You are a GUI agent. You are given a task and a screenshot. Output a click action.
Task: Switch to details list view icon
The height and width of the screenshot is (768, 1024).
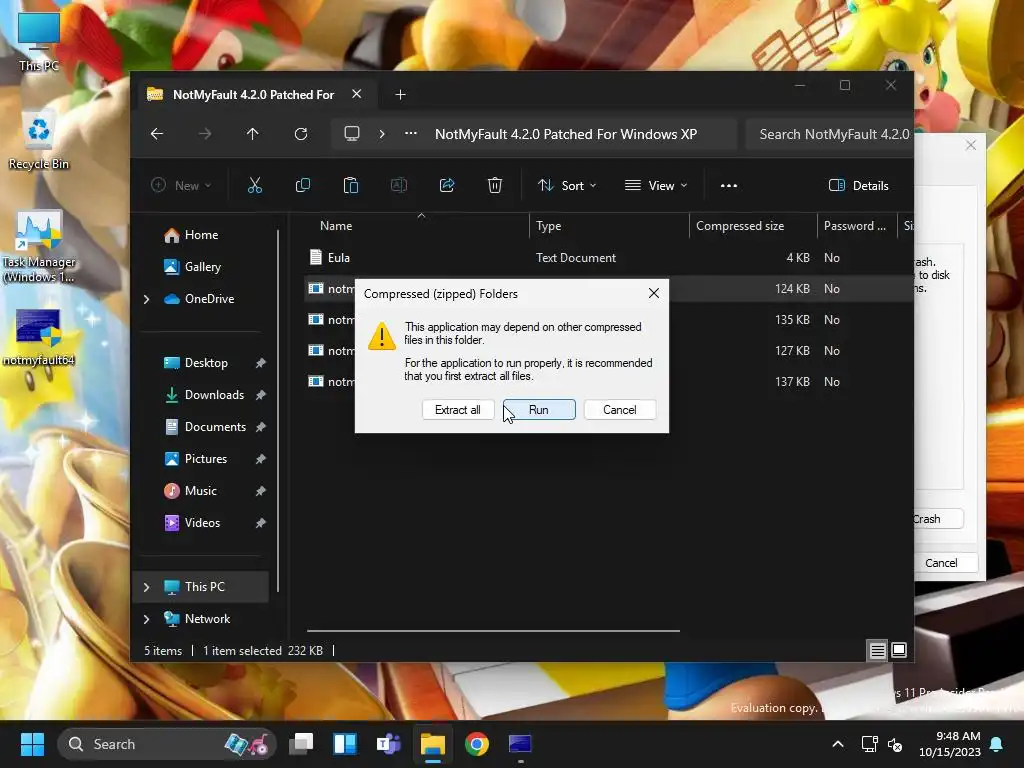877,650
